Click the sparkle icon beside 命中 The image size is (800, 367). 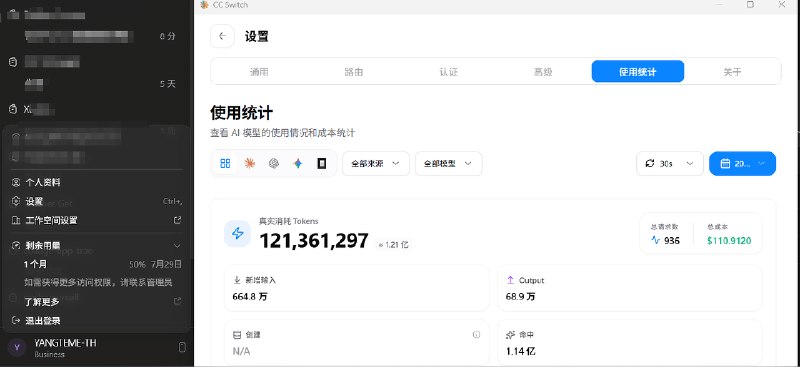pos(510,335)
